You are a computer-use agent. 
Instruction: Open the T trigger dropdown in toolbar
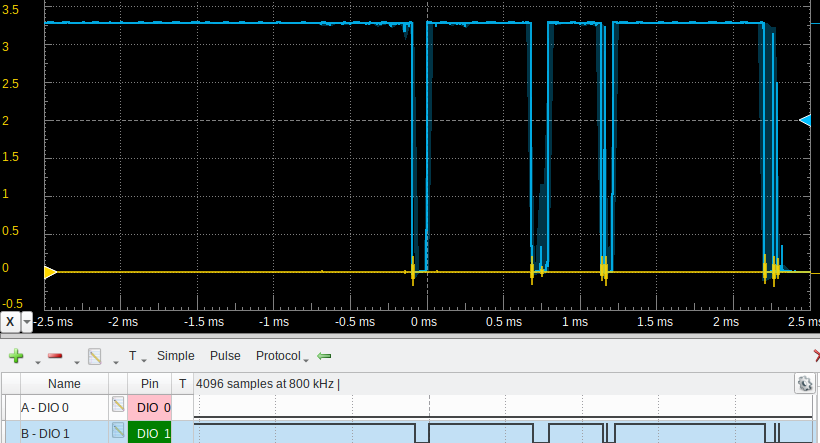(x=137, y=357)
